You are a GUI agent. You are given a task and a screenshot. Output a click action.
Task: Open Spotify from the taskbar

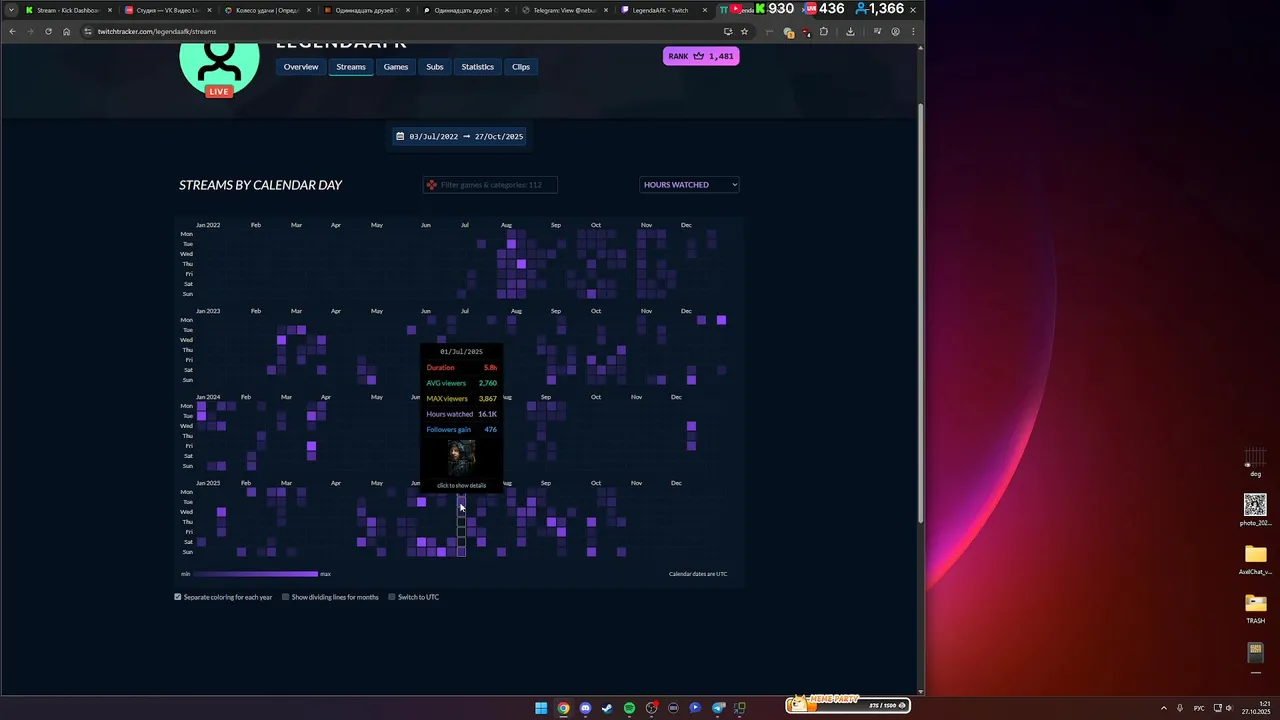tap(629, 708)
